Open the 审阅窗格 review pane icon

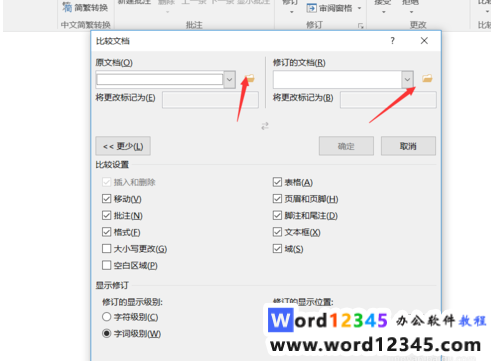(311, 8)
